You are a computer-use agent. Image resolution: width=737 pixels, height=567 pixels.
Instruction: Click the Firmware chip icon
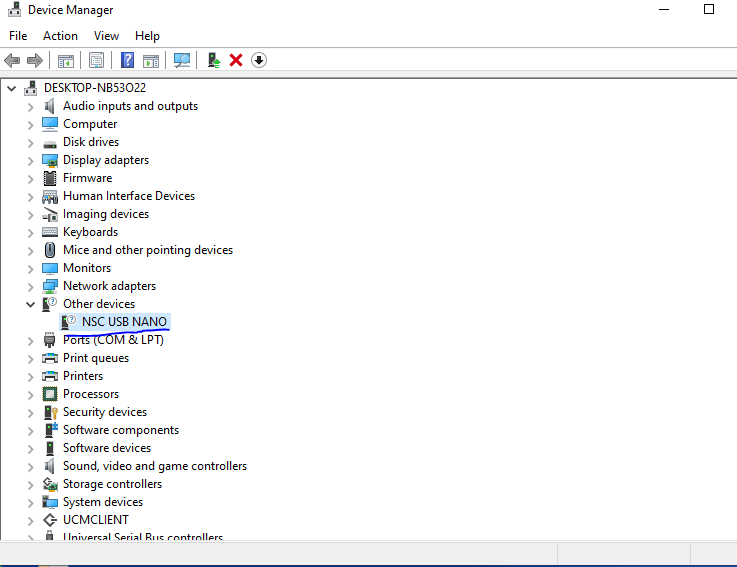(x=50, y=178)
